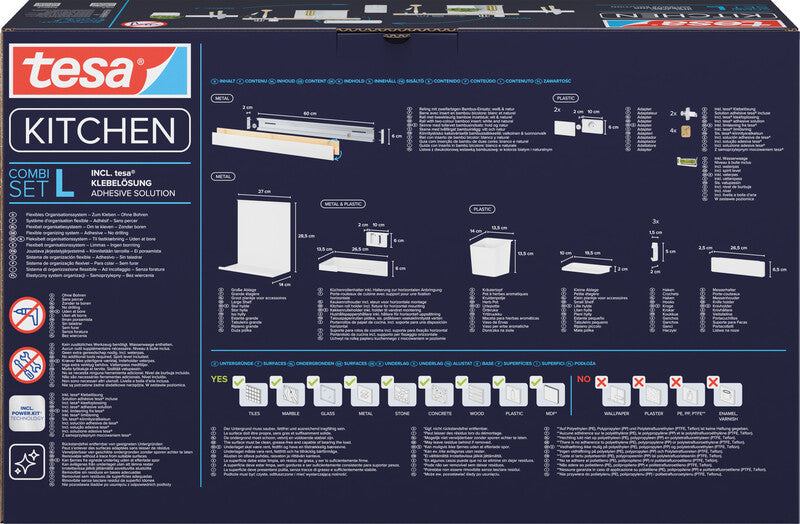Viewport: 800px width, 524px height.
Task: Click the 6,5 cm dimension label
Action: tap(780, 269)
